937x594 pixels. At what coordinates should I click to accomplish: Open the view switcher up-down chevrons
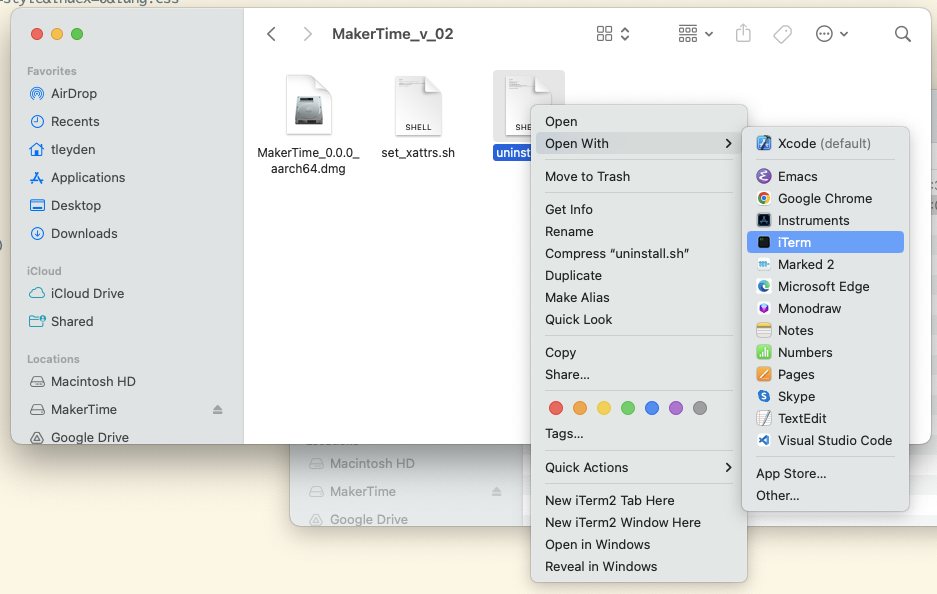625,34
